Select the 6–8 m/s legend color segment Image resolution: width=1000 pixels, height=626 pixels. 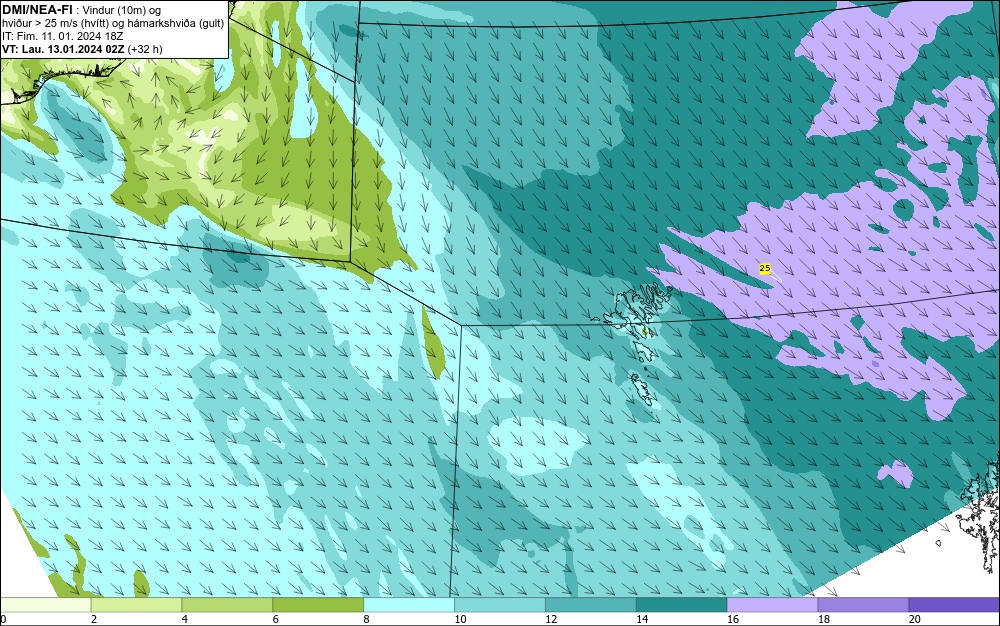coord(318,604)
